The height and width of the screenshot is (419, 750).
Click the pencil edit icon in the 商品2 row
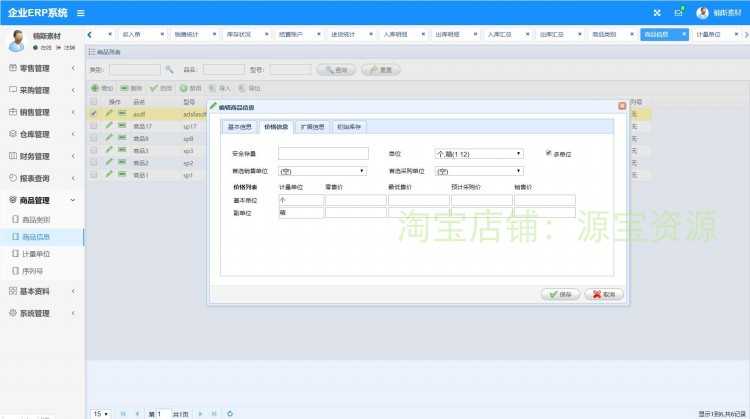[109, 162]
